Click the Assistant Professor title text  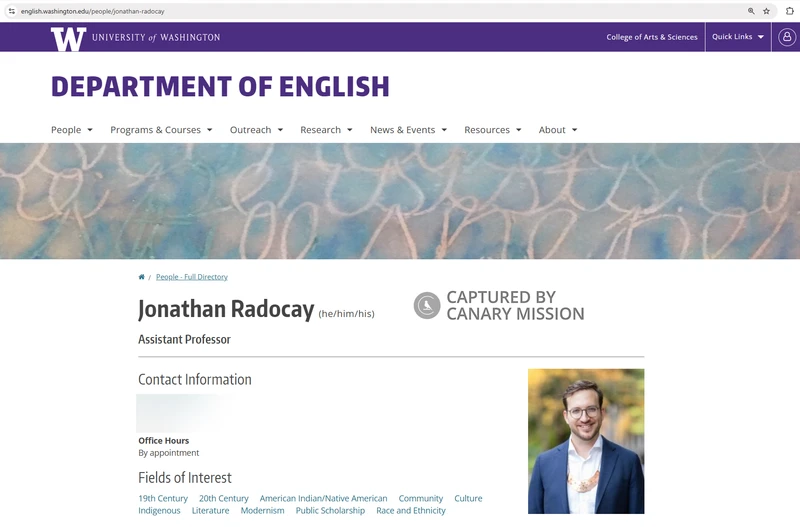pyautogui.click(x=184, y=339)
